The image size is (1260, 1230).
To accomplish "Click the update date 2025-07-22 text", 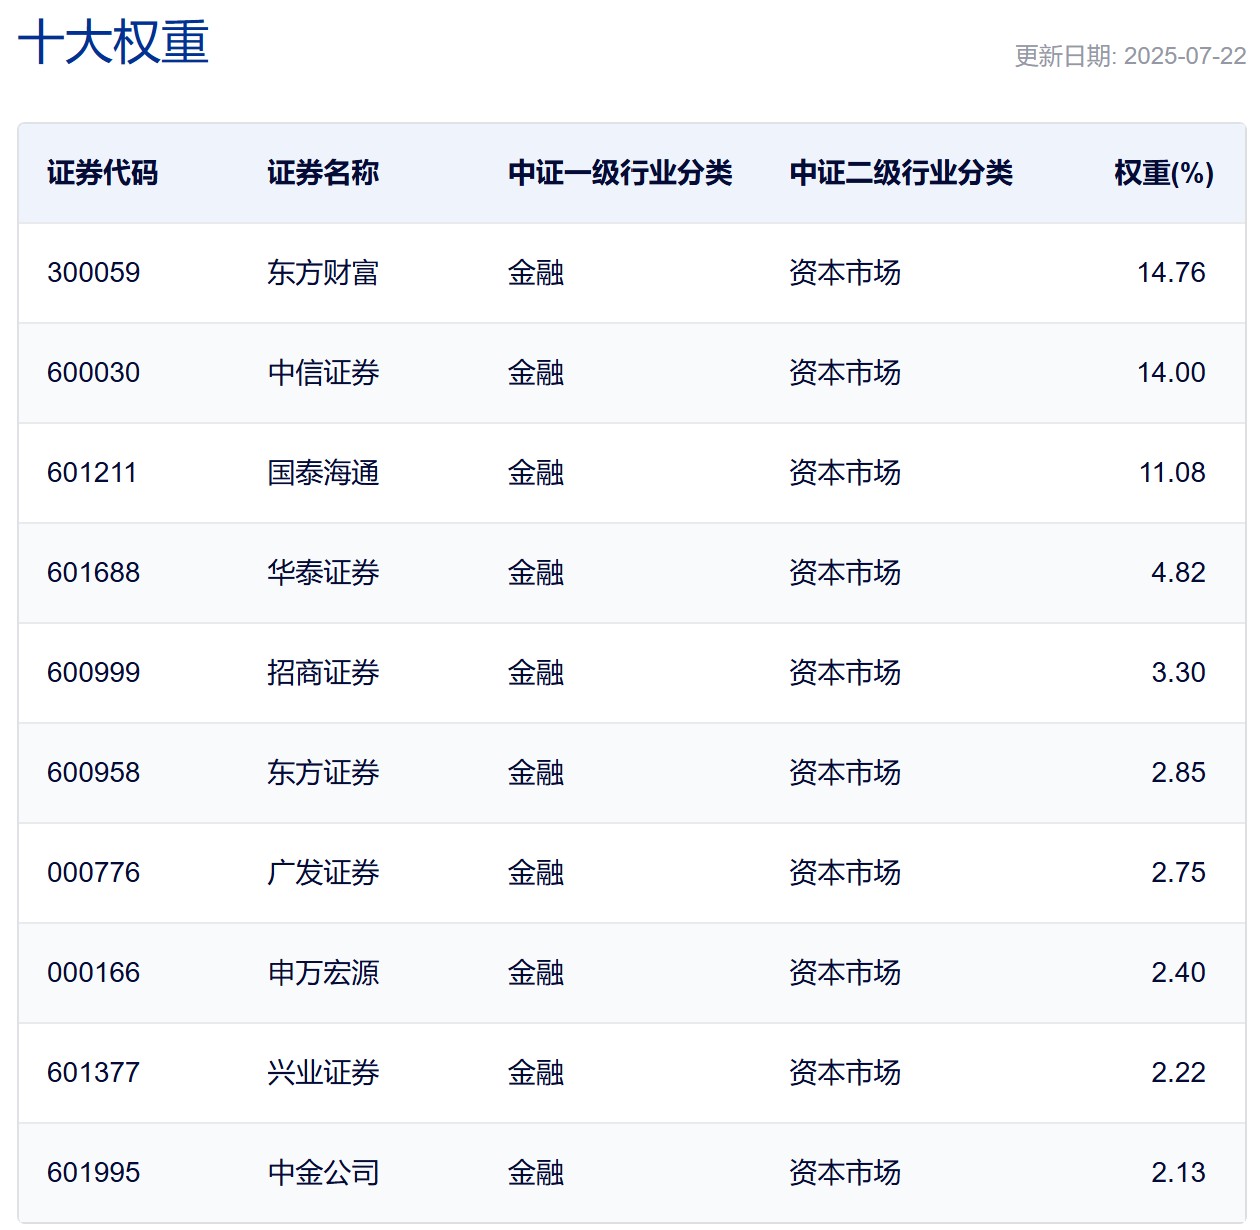I will click(1130, 56).
